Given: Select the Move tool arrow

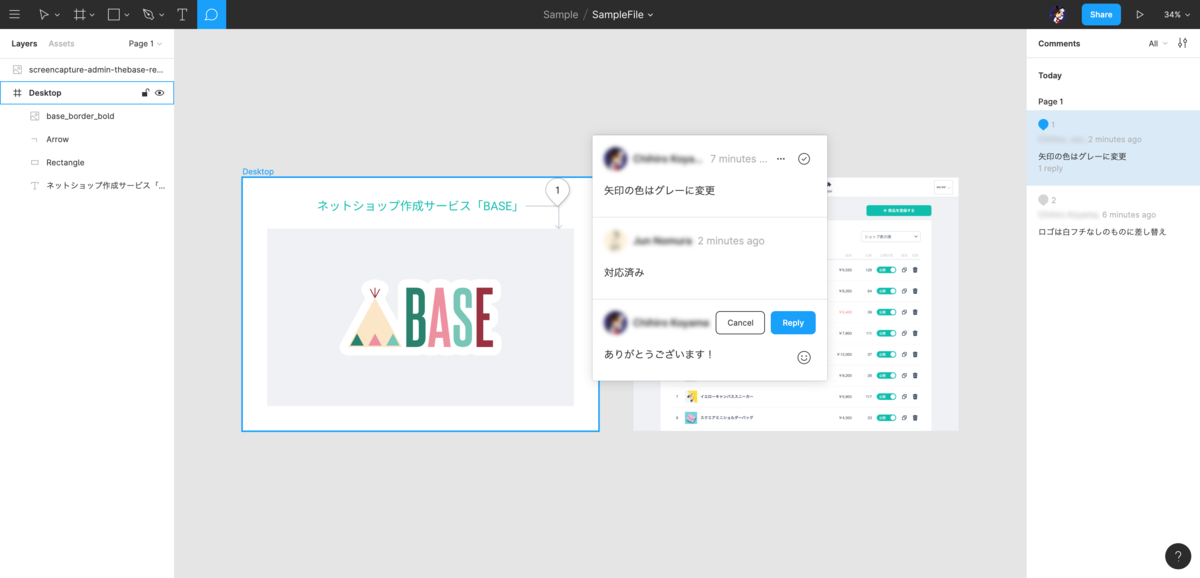Looking at the screenshot, I should [43, 14].
